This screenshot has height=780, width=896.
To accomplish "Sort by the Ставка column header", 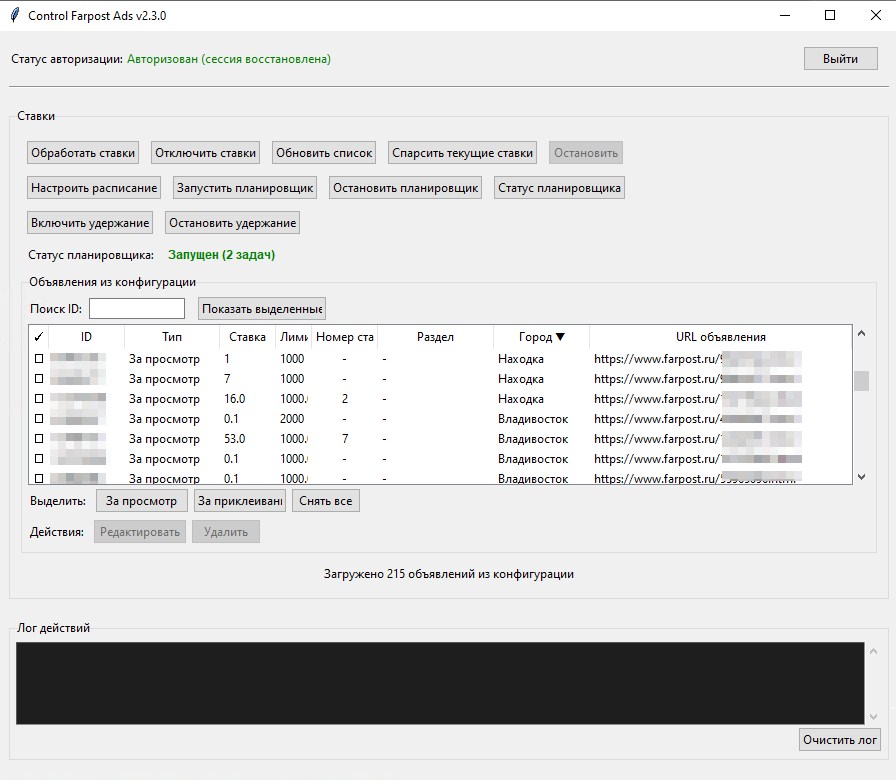I will [x=247, y=337].
